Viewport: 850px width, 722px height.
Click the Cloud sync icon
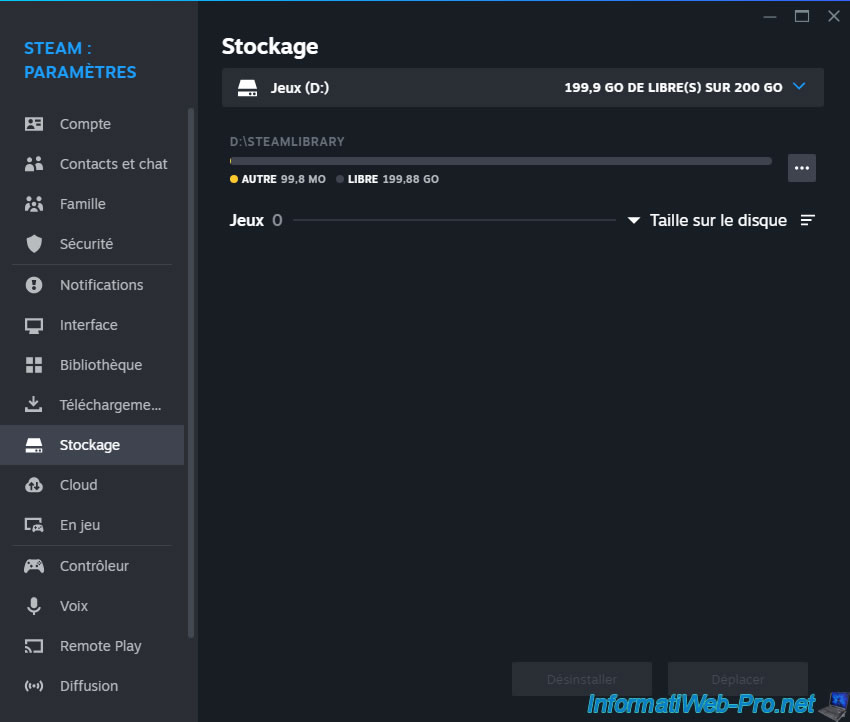pyautogui.click(x=34, y=485)
